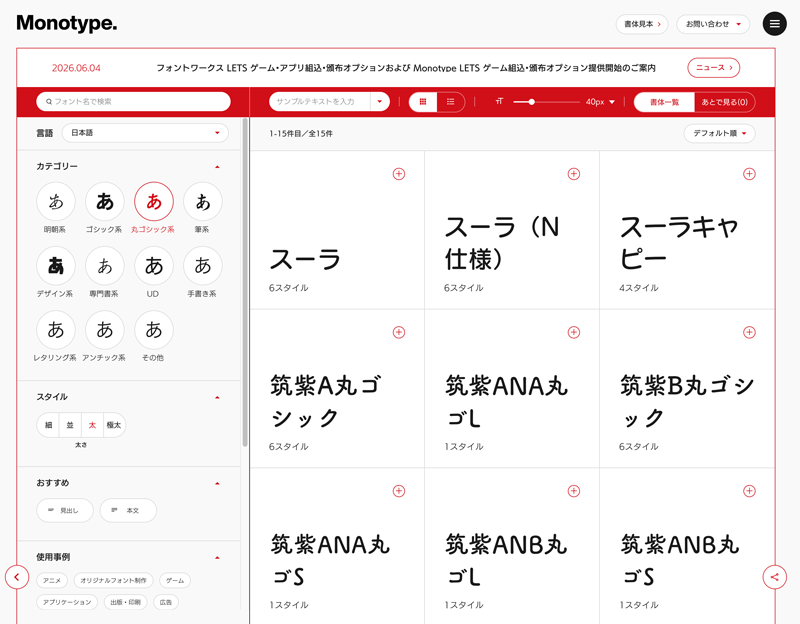Add スーラ to watch-later with plus icon
This screenshot has width=800, height=624.
pos(398,174)
